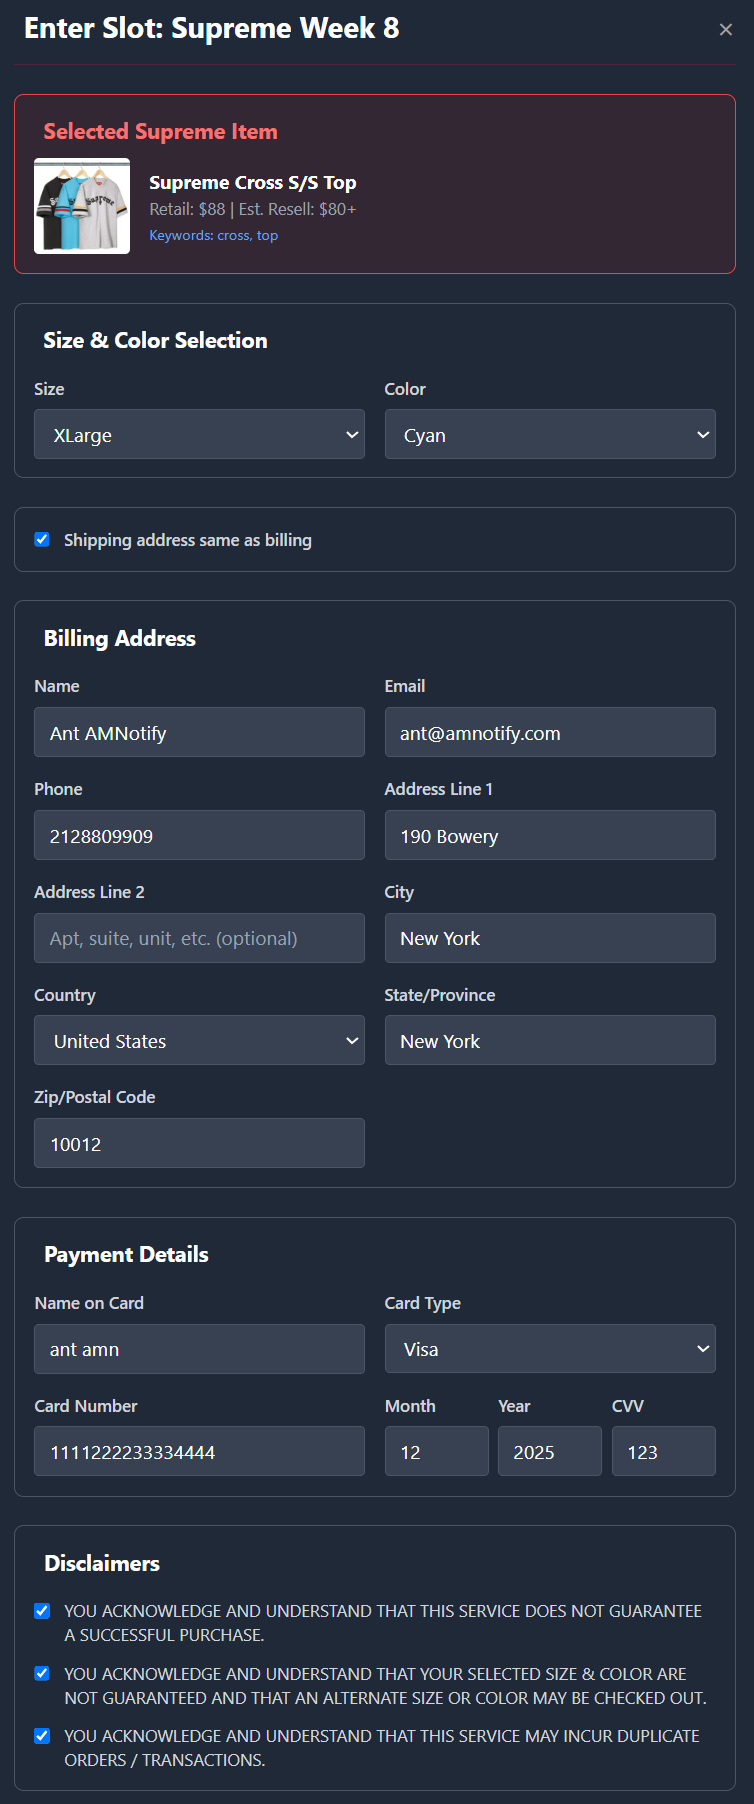Uncheck Shipping address same as billing
Screen dimensions: 754x1804
pyautogui.click(x=42, y=540)
